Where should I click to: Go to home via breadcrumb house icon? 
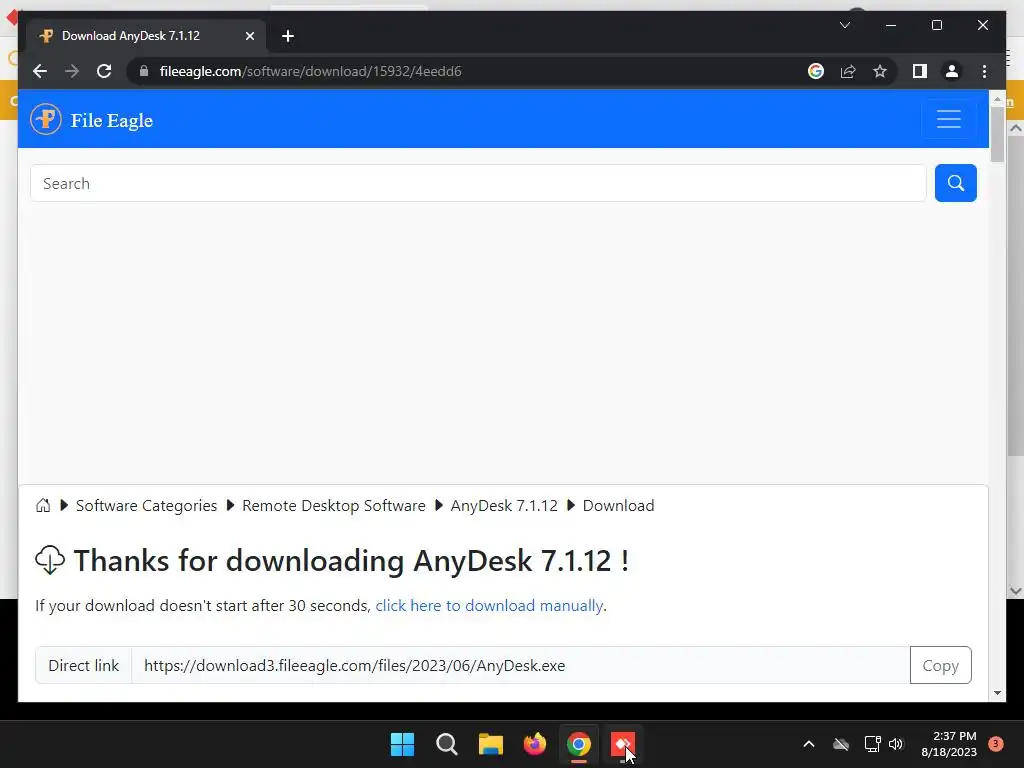[x=43, y=505]
